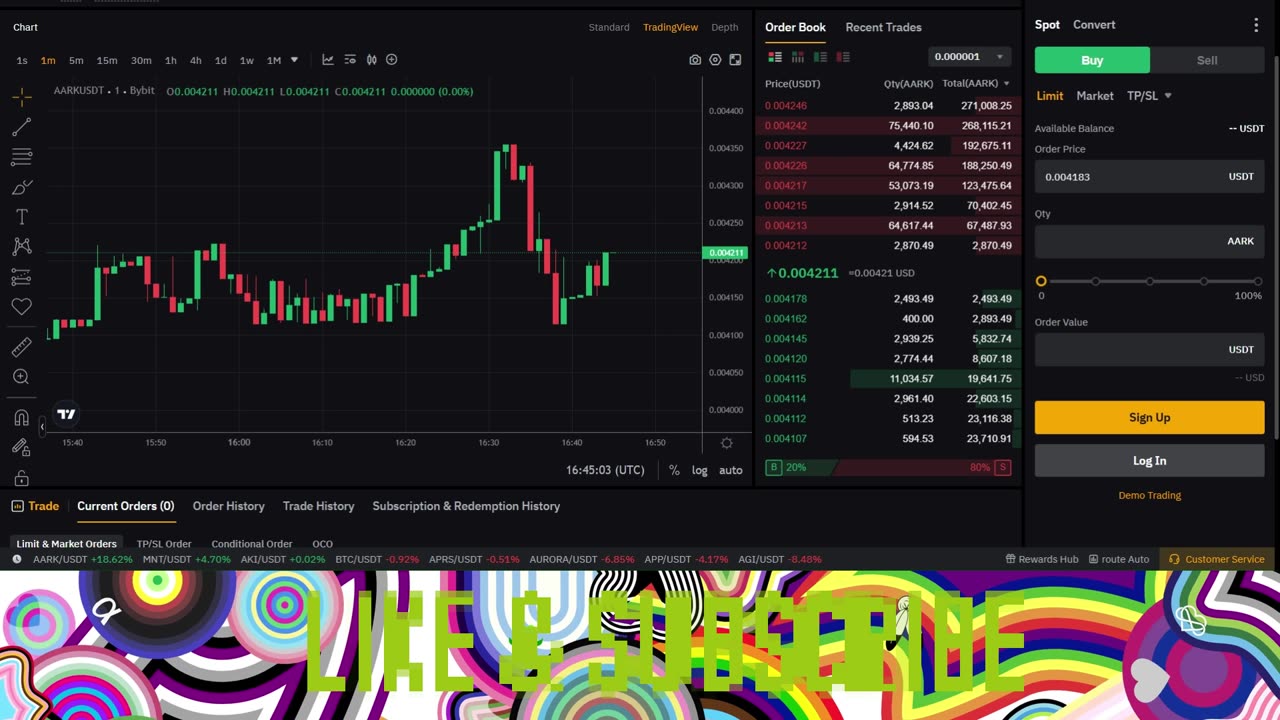
Task: Click the ticker clock icon
Action: (x=17, y=559)
